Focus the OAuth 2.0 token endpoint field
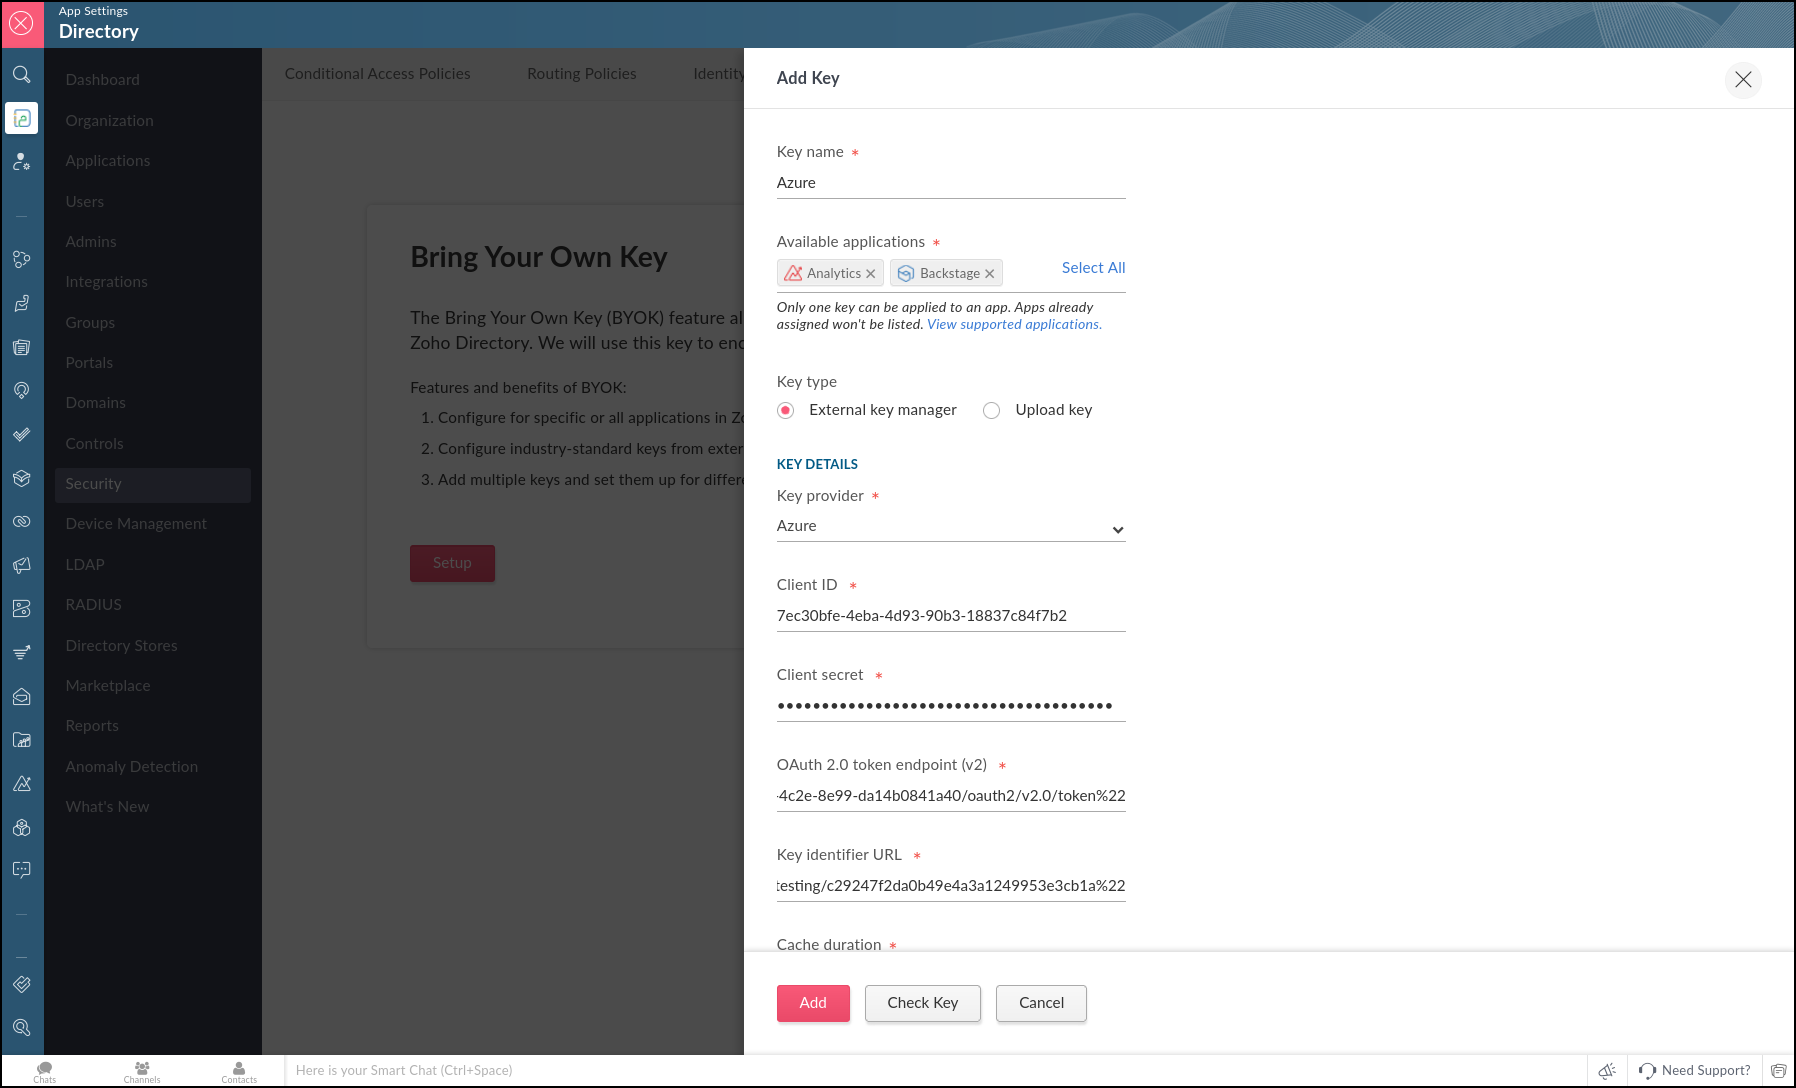This screenshot has height=1088, width=1796. 951,796
